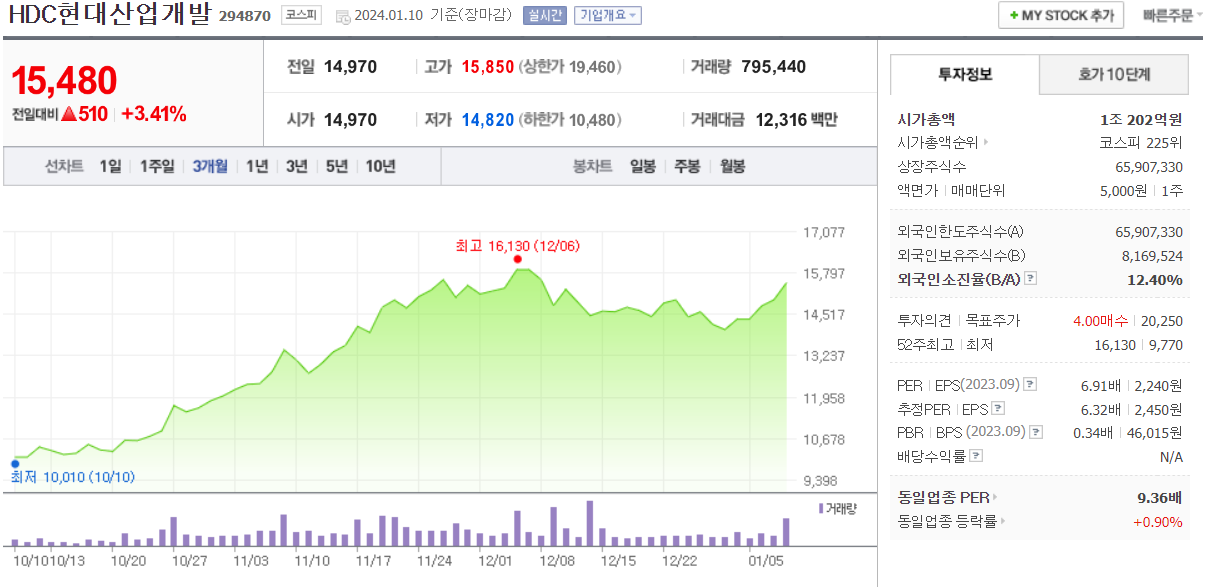Click the purple 거래량 legend swatch
Screen dimensions: 1213x587
click(821, 509)
